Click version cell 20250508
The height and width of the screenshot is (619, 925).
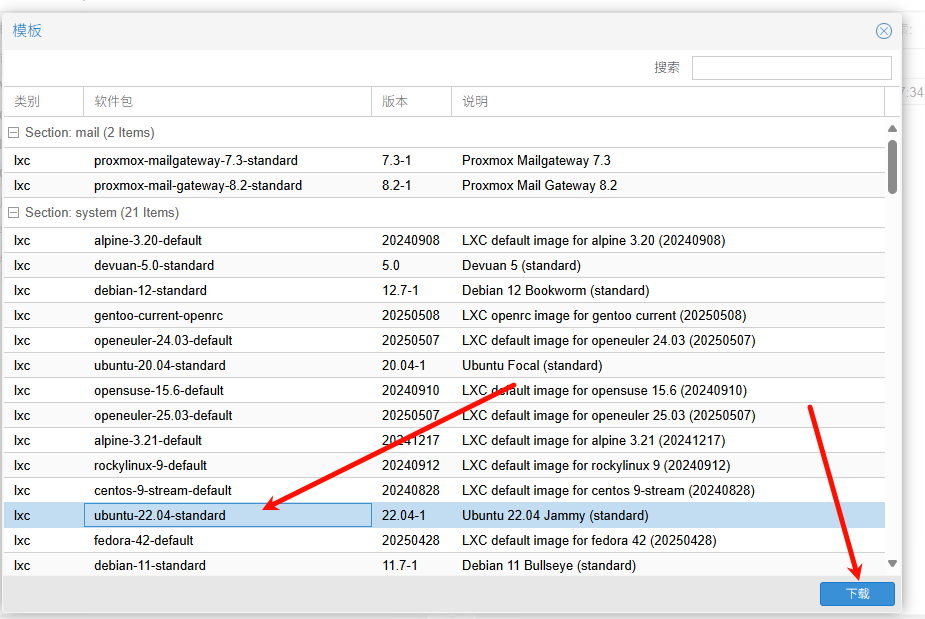coord(411,316)
